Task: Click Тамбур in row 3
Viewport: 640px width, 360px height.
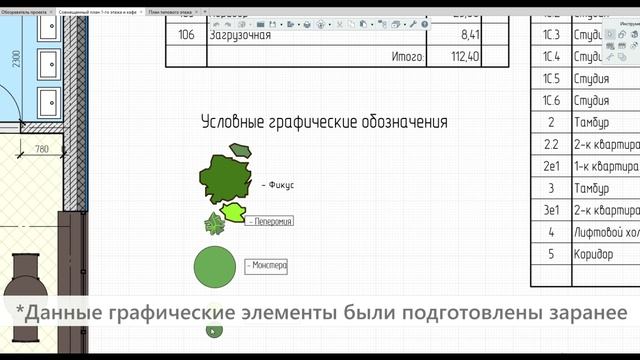Action: [591, 189]
